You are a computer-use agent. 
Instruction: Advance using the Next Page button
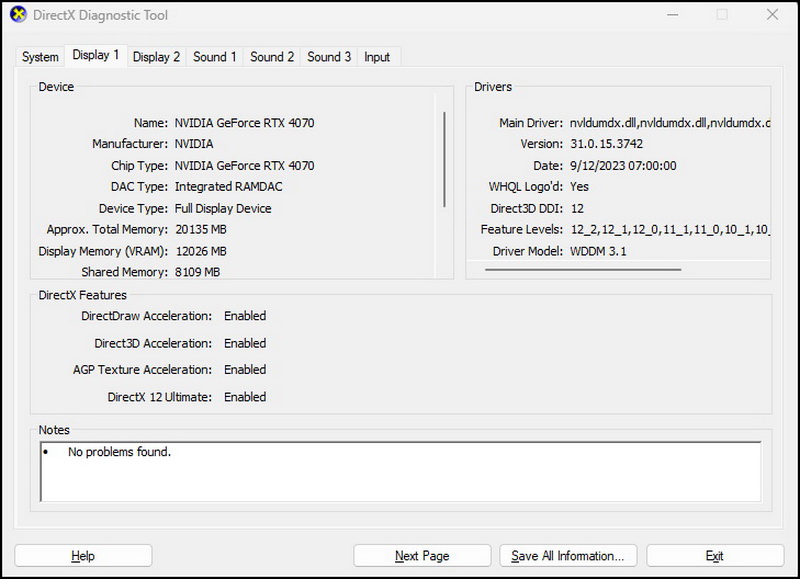pos(421,556)
